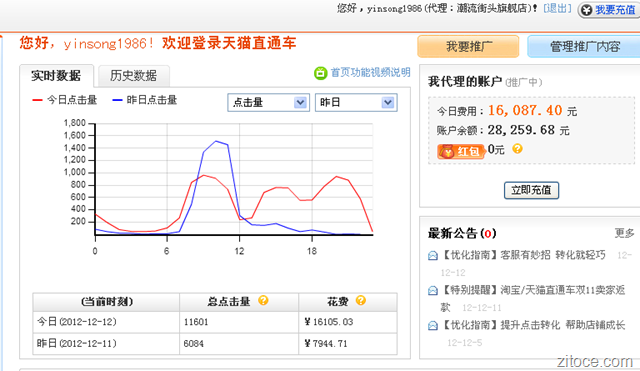The width and height of the screenshot is (640, 371).
Task: Click the blue 昨日点击量 legend marker
Action: (x=117, y=100)
